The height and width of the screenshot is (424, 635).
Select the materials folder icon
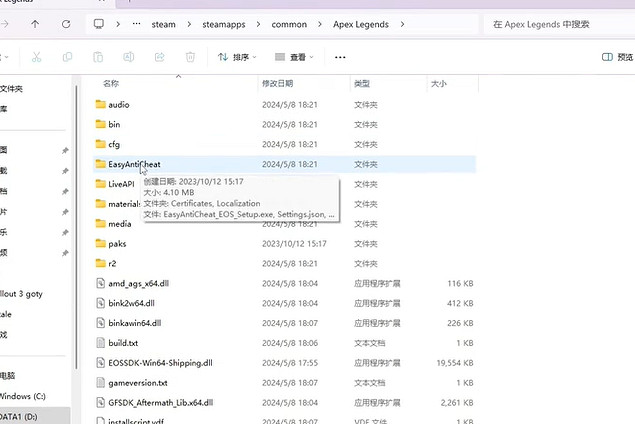click(x=100, y=204)
